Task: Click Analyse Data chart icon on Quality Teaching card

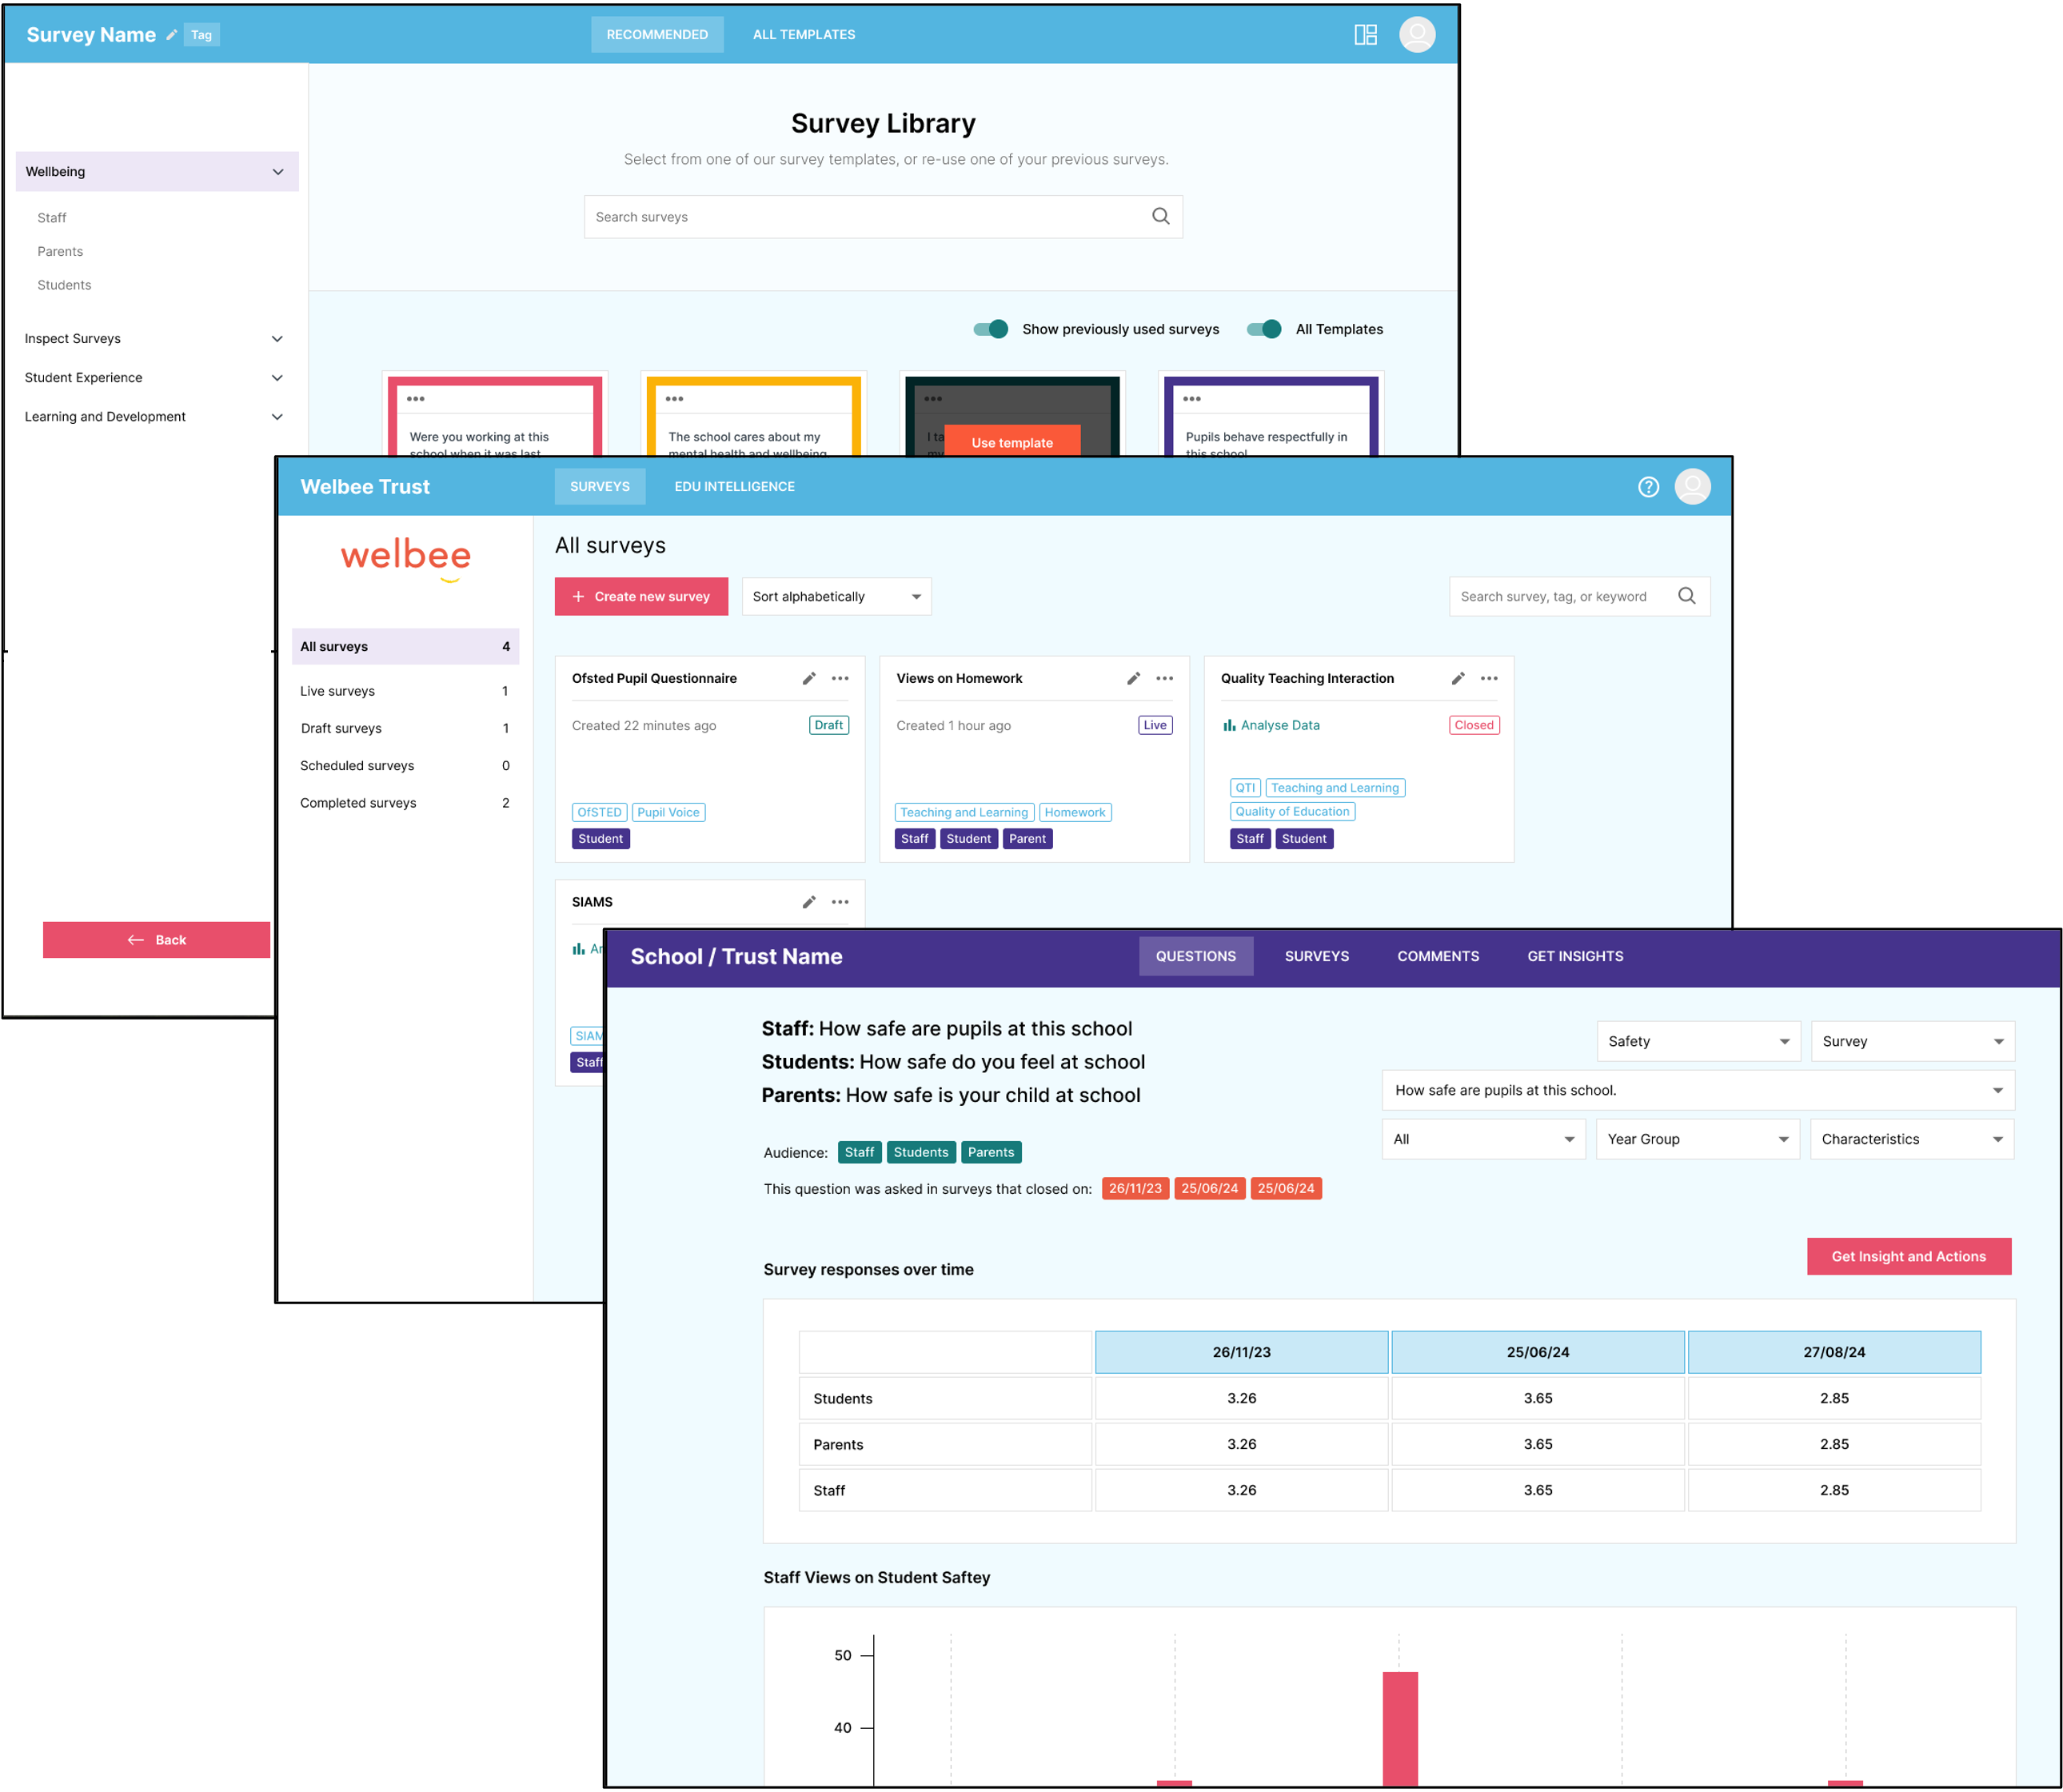Action: 1229,726
